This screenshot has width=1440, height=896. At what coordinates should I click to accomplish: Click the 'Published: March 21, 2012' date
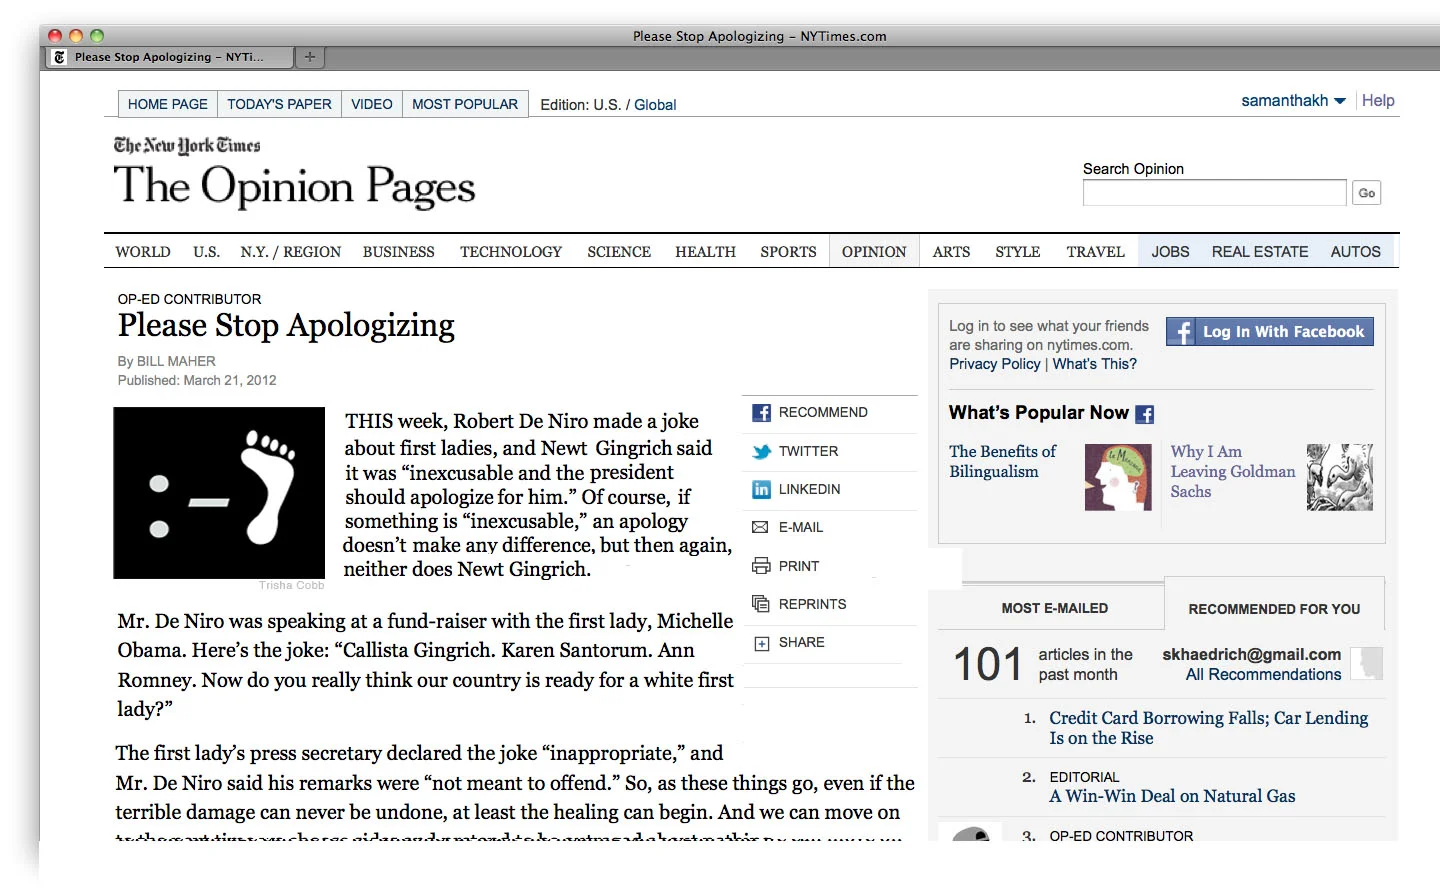click(x=197, y=380)
